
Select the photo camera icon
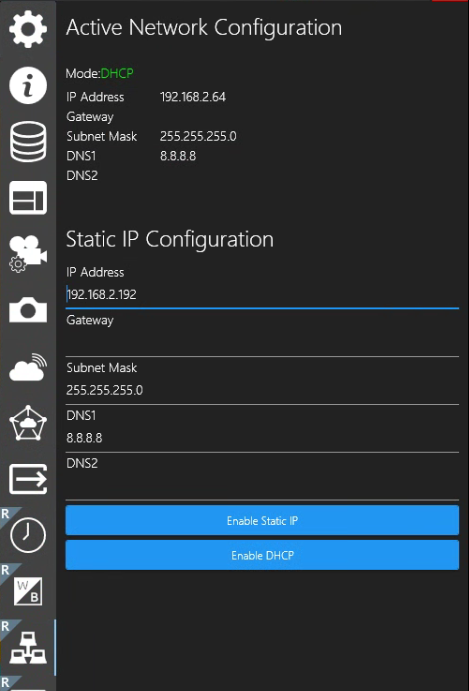[x=28, y=310]
